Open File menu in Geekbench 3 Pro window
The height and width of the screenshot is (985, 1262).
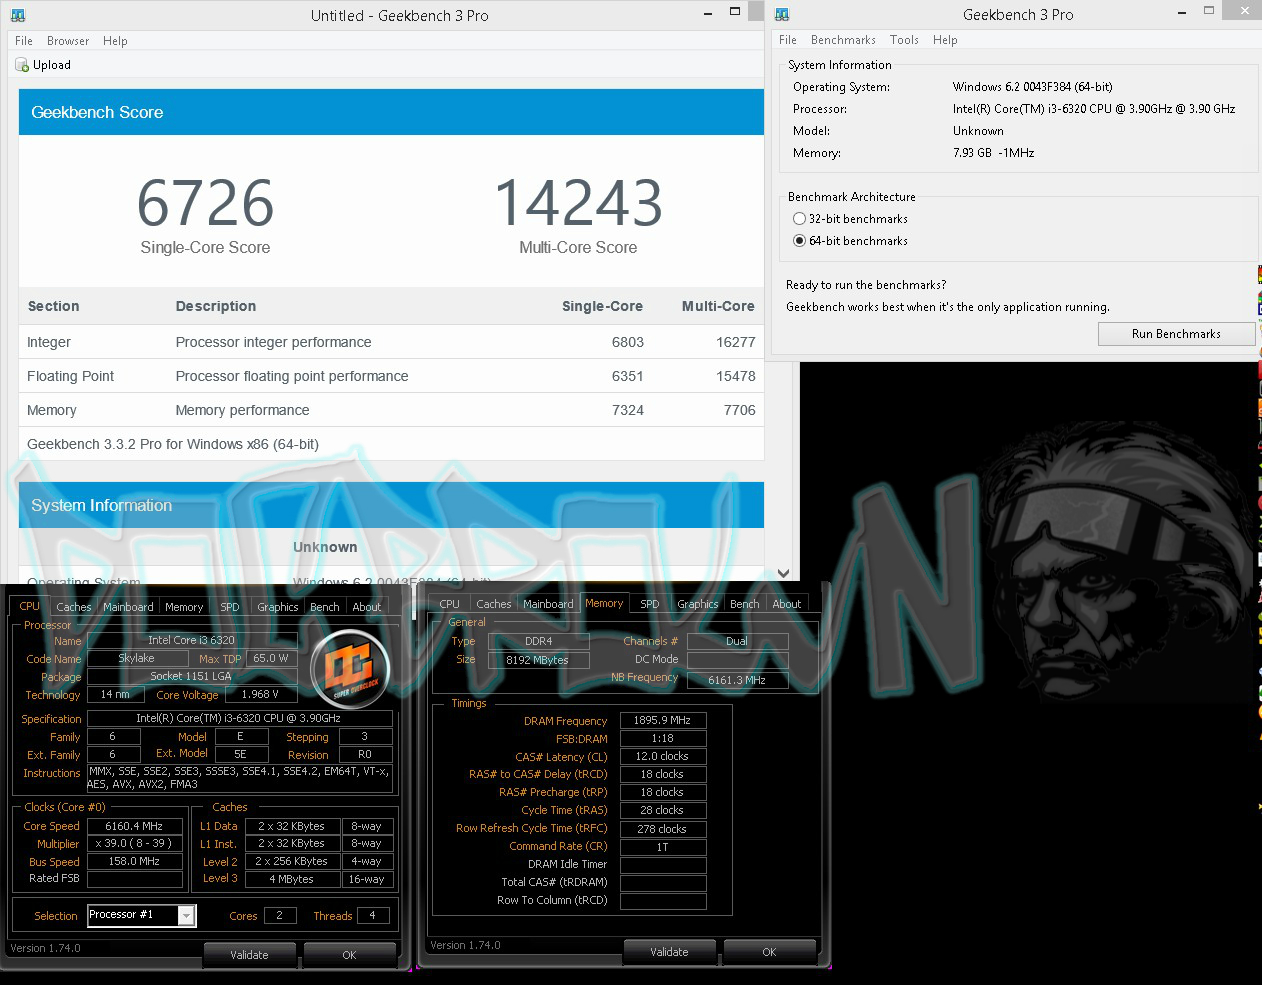[x=788, y=40]
